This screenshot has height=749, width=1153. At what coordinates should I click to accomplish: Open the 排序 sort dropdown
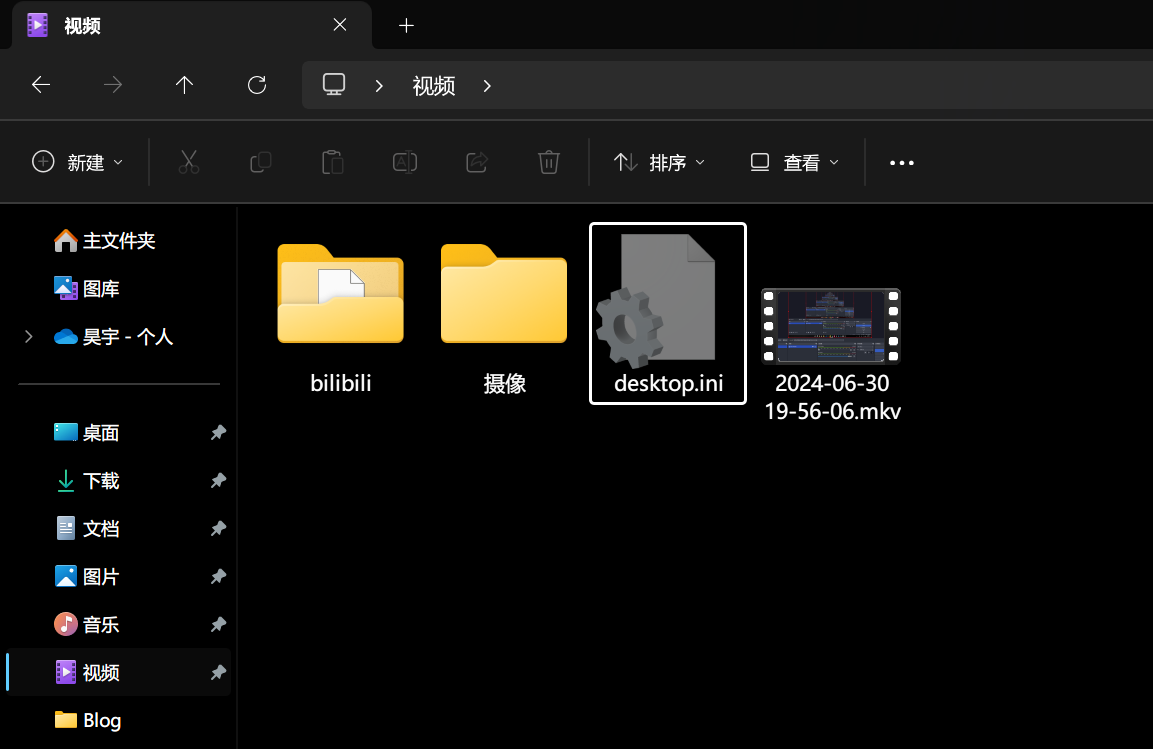tap(659, 162)
